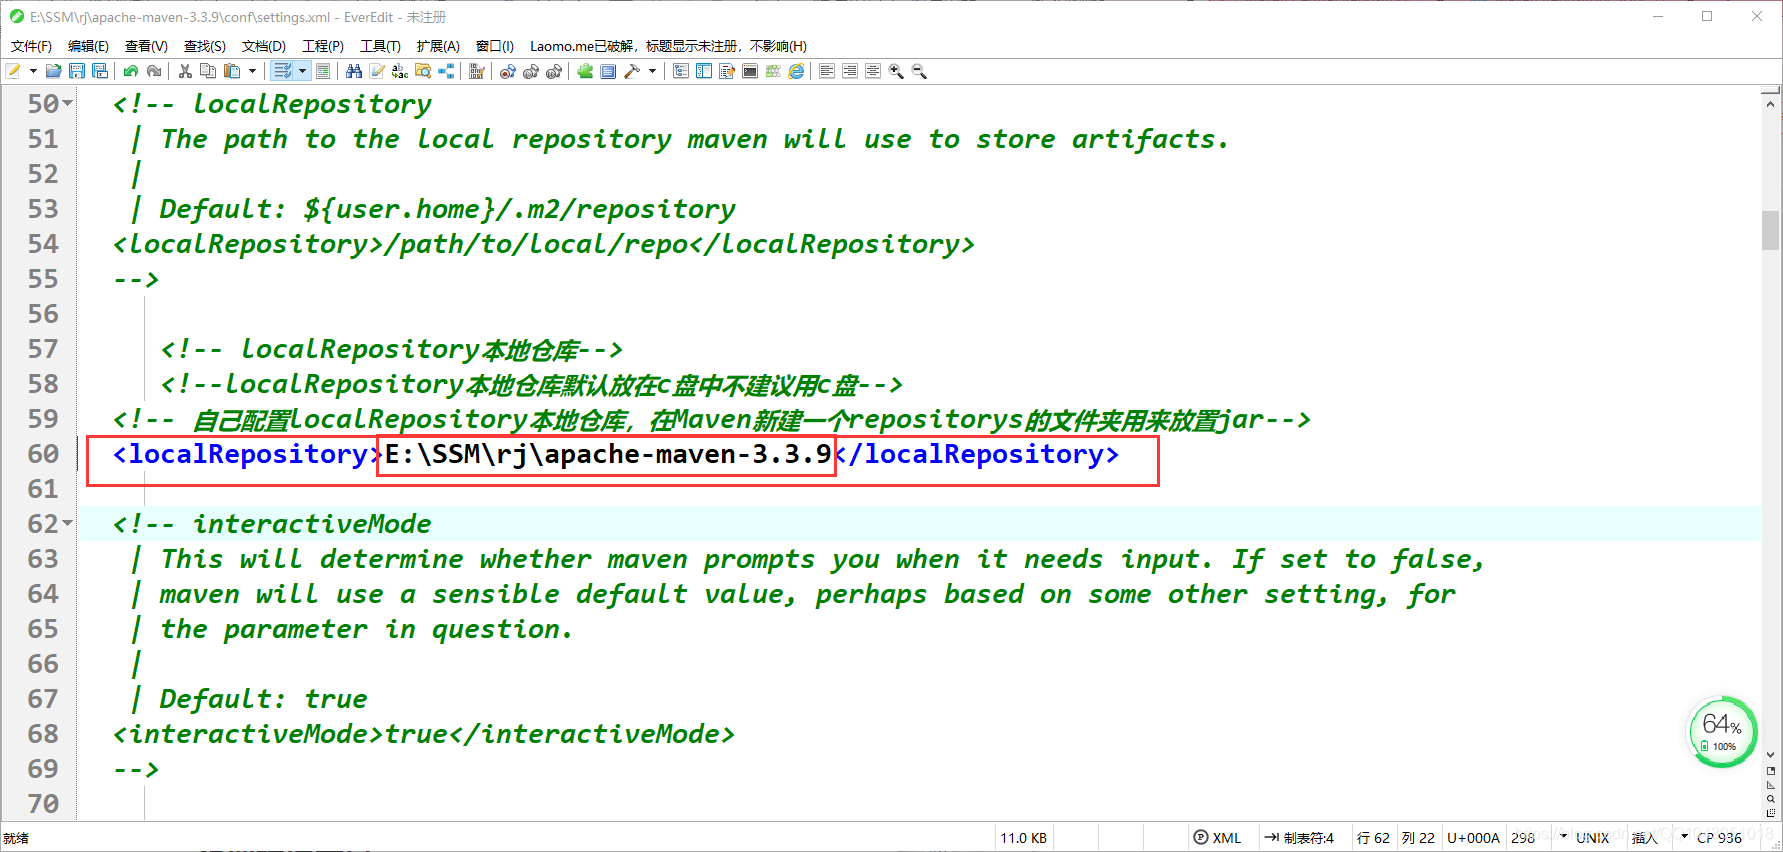Image resolution: width=1783 pixels, height=852 pixels.
Task: Click the blue window panel icon
Action: [608, 71]
